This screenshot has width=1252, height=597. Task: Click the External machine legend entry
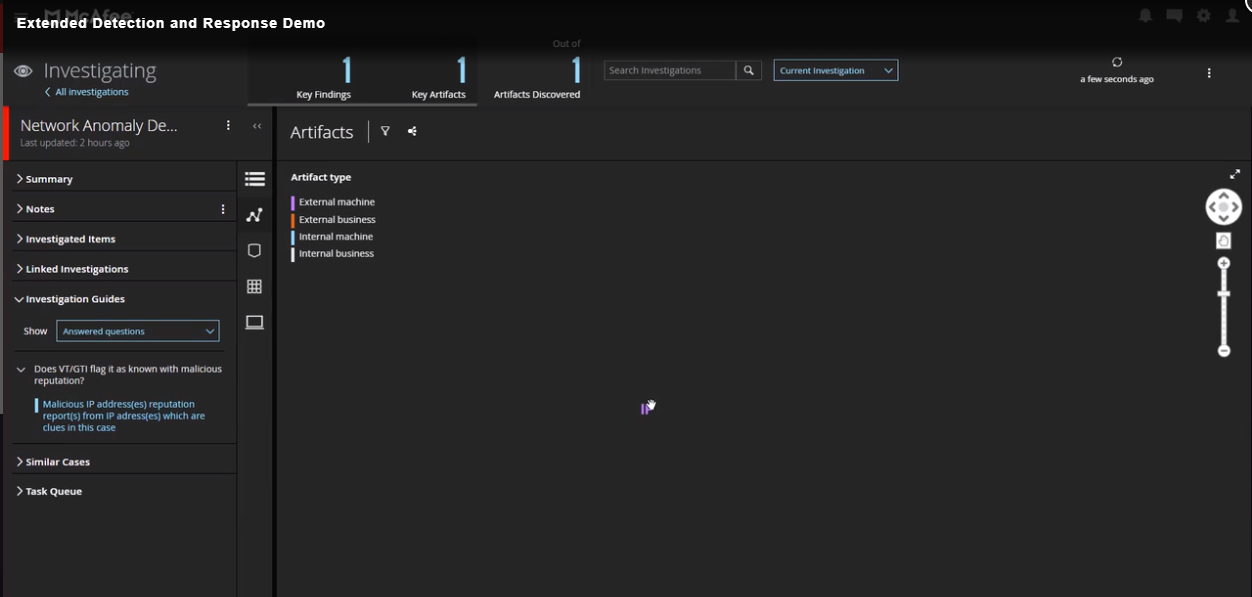(x=334, y=202)
